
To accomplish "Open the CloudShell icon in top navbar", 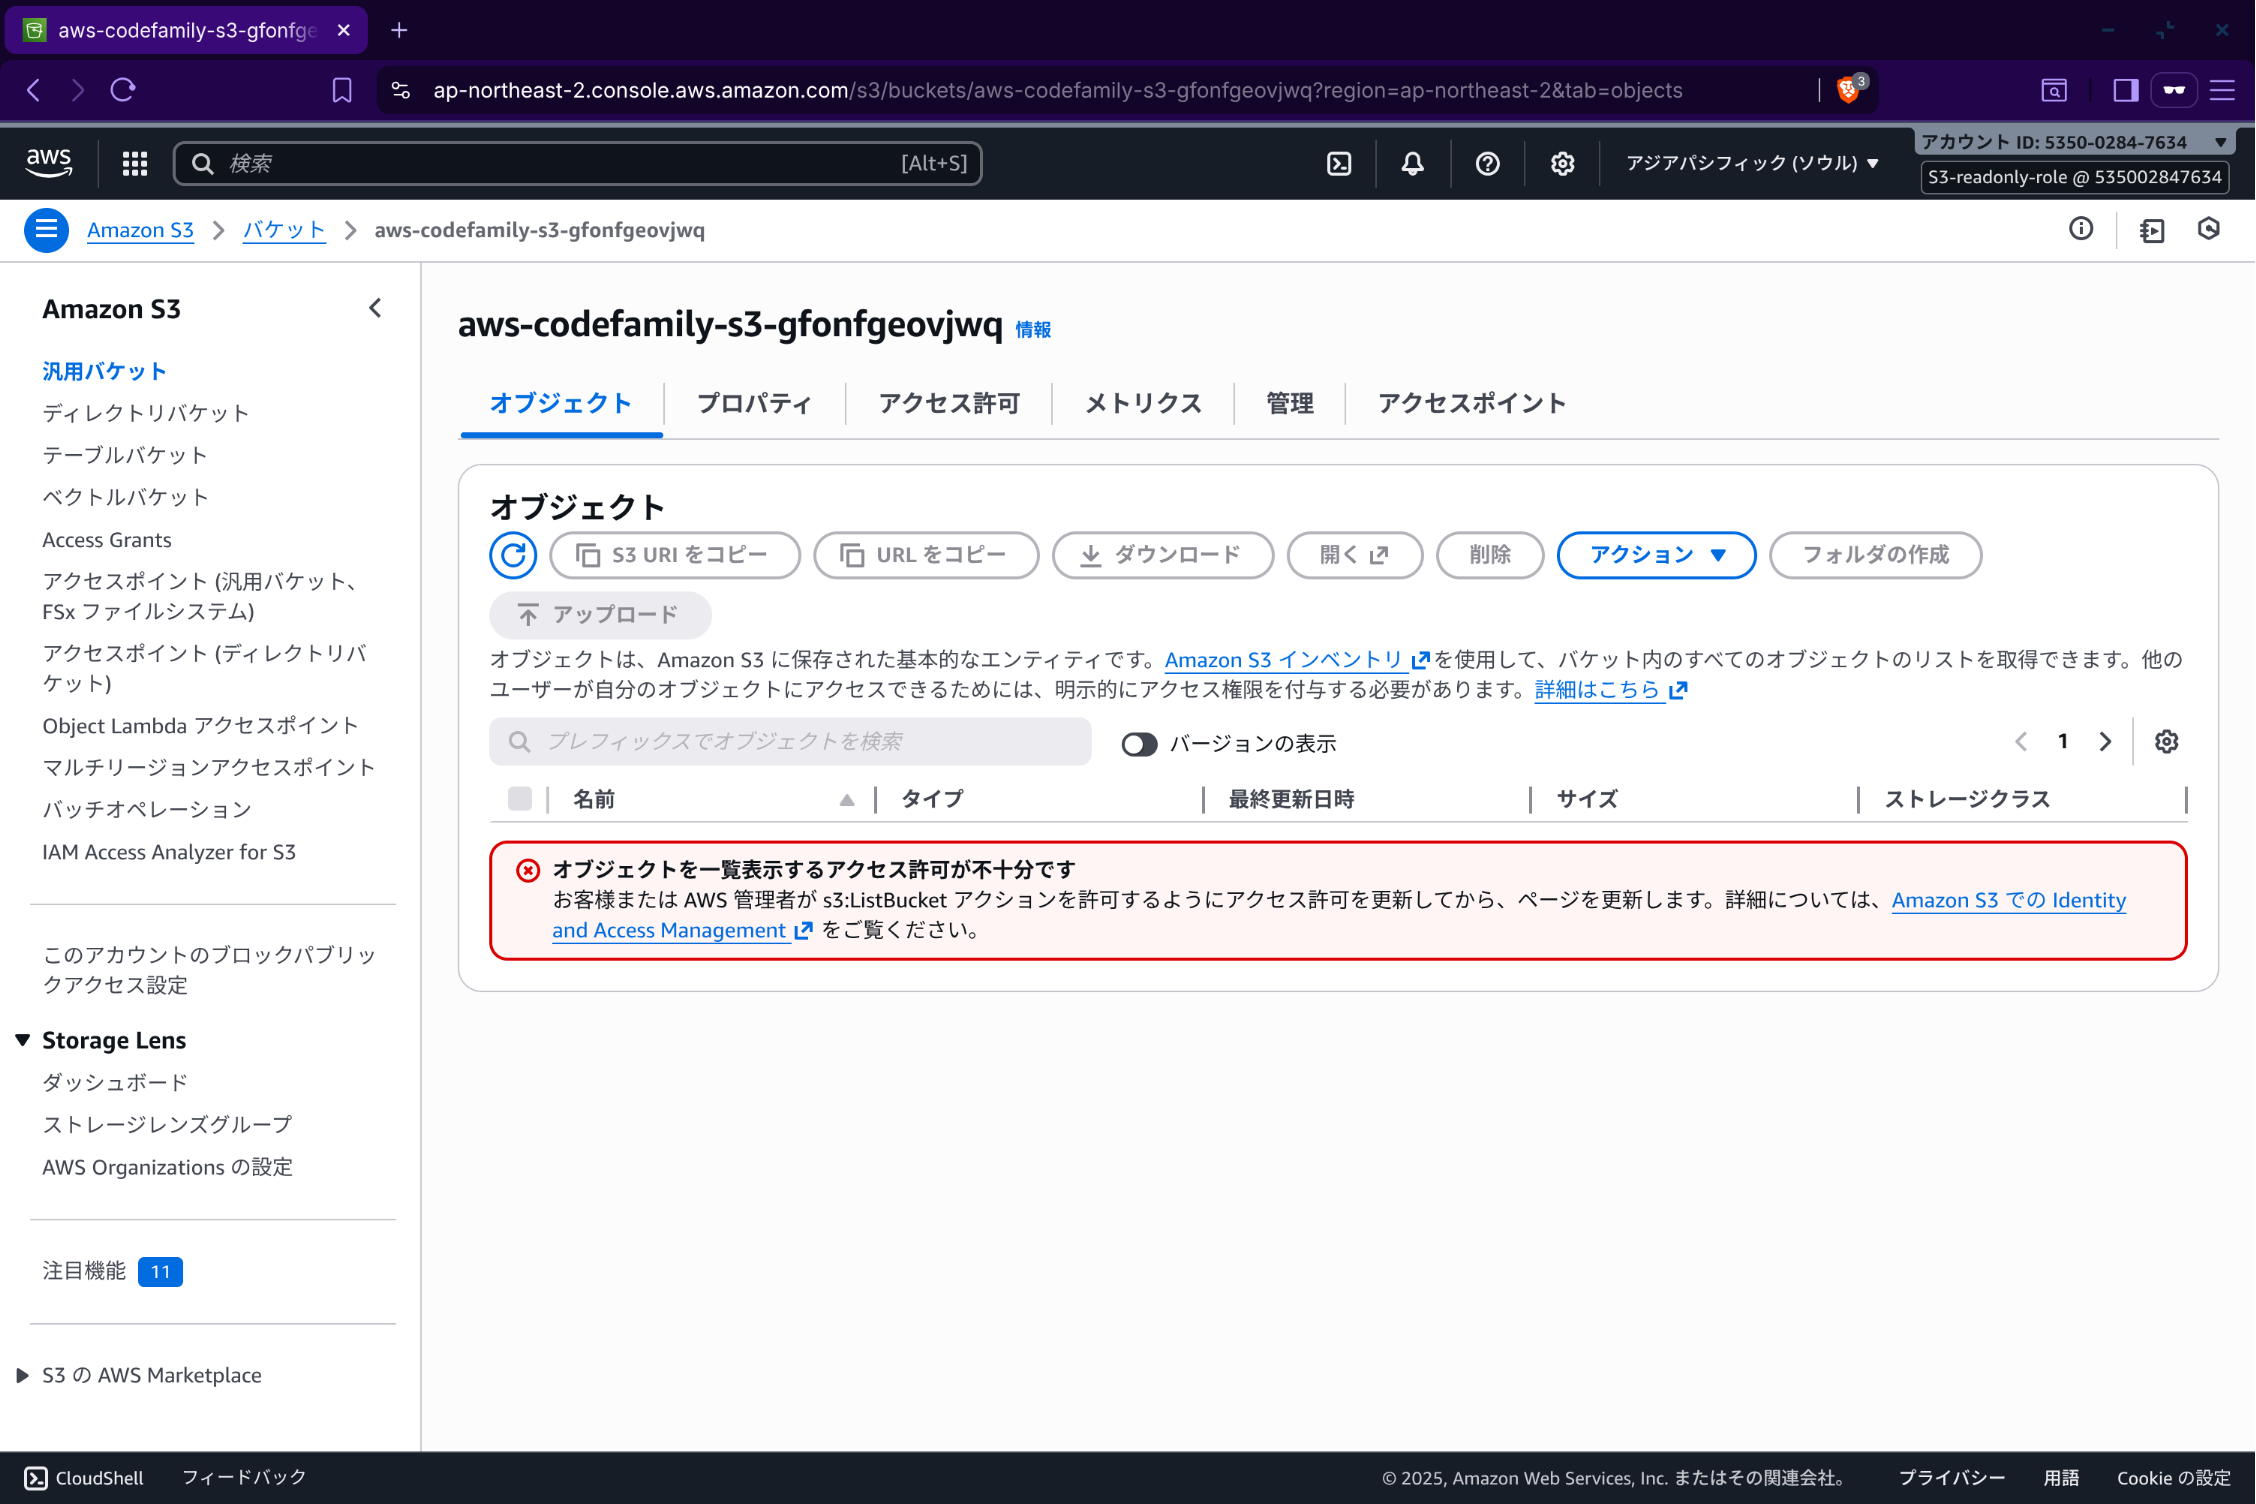I will (x=1339, y=163).
